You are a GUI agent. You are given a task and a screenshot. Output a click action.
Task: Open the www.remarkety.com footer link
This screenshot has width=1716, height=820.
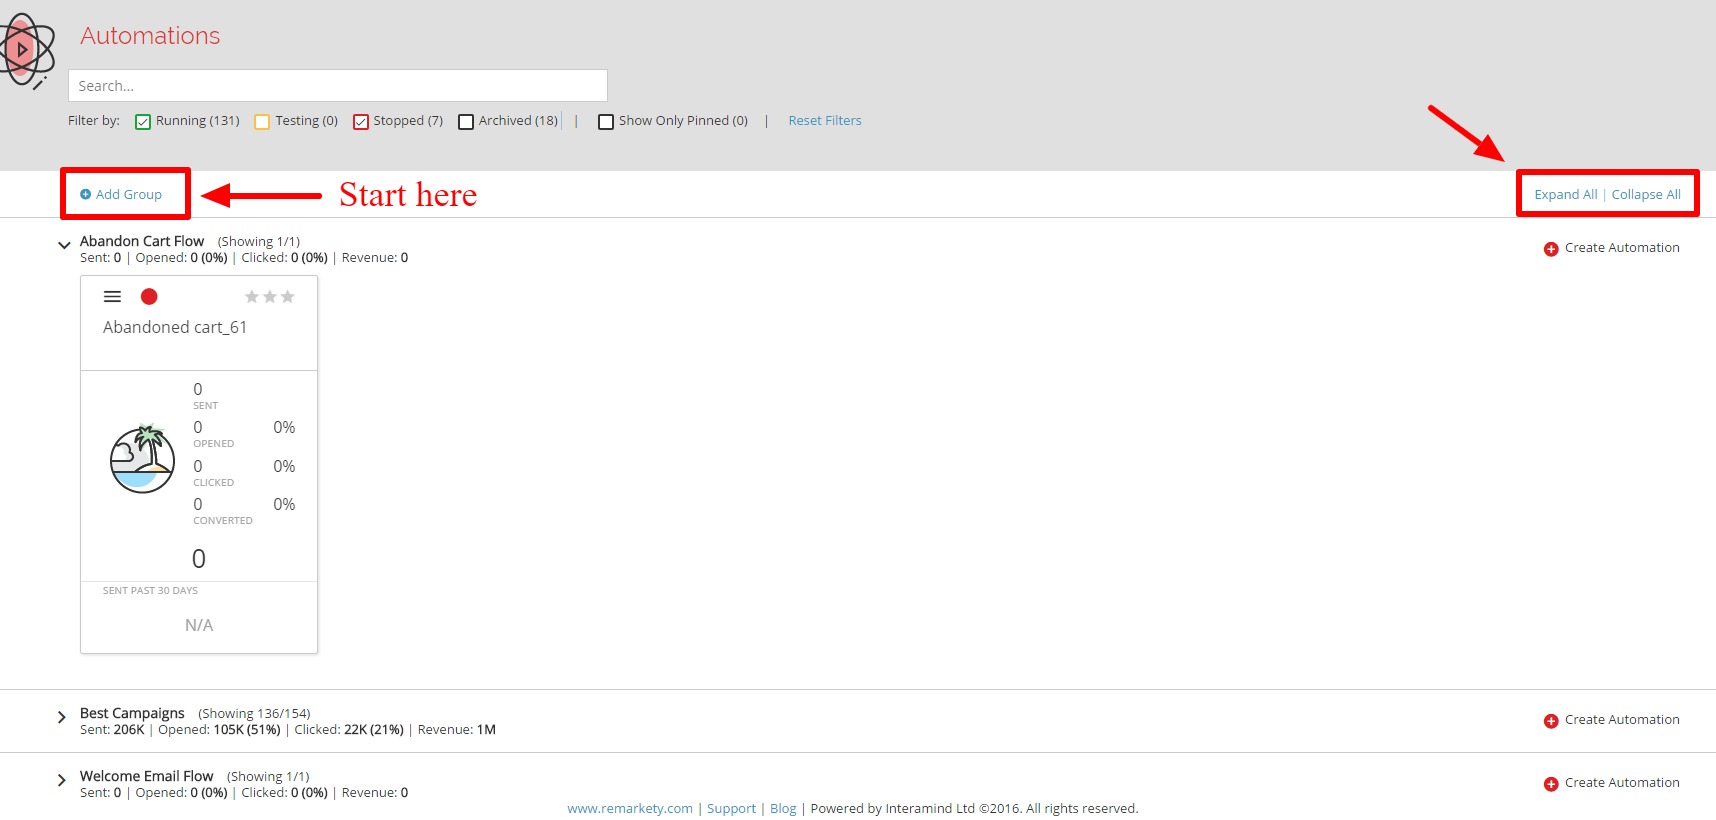(x=630, y=809)
